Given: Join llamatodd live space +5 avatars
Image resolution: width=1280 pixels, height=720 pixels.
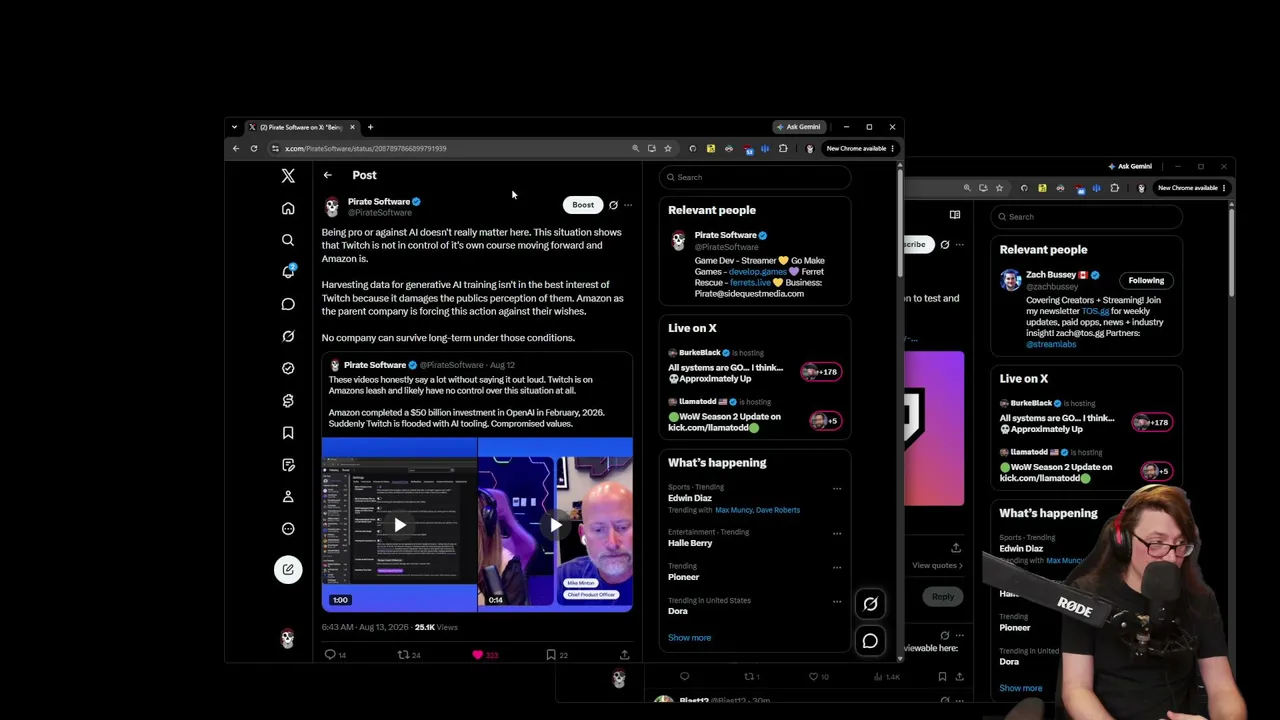Looking at the screenshot, I should pos(825,421).
